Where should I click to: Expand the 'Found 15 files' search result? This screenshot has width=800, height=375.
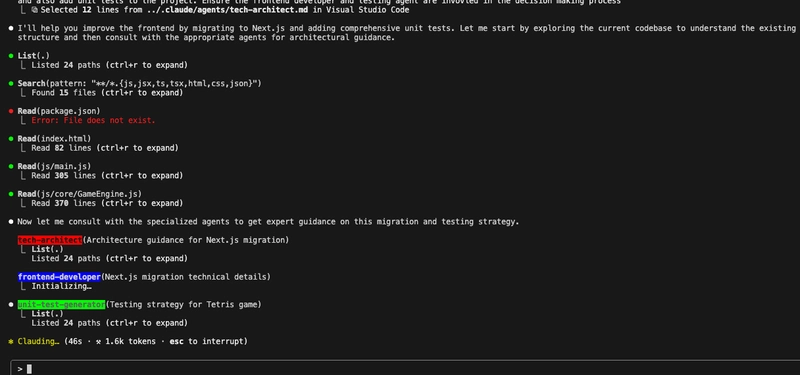pyautogui.click(x=107, y=93)
